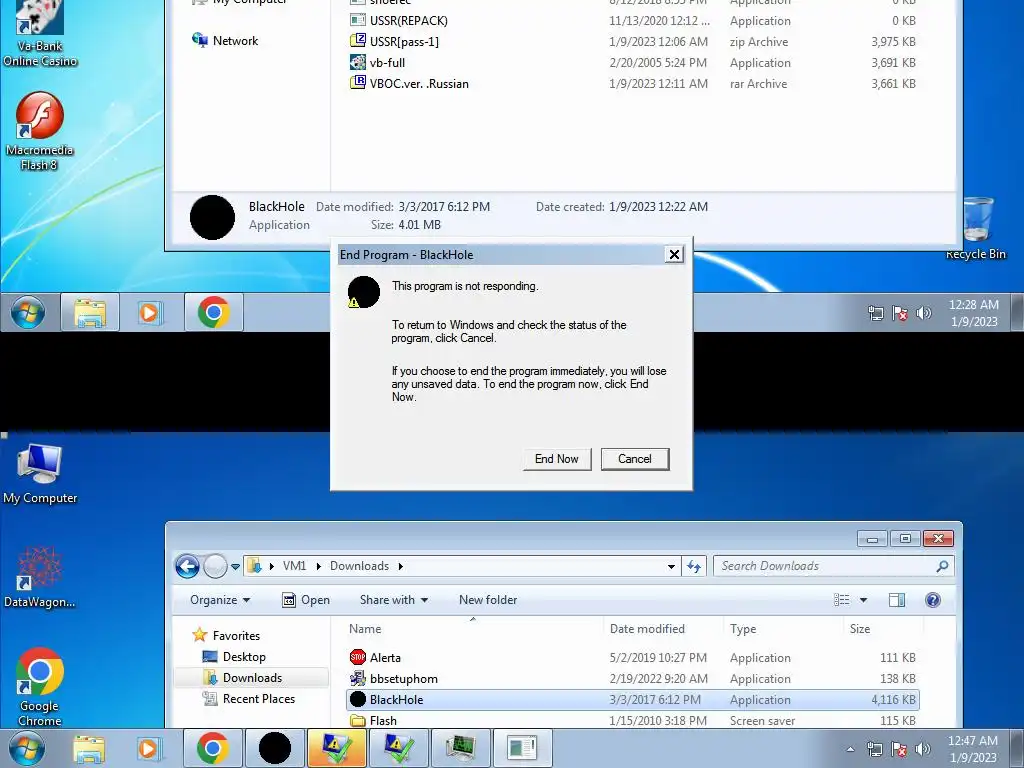Open the Recycle Bin desktop icon
The height and width of the screenshot is (768, 1024).
click(977, 229)
